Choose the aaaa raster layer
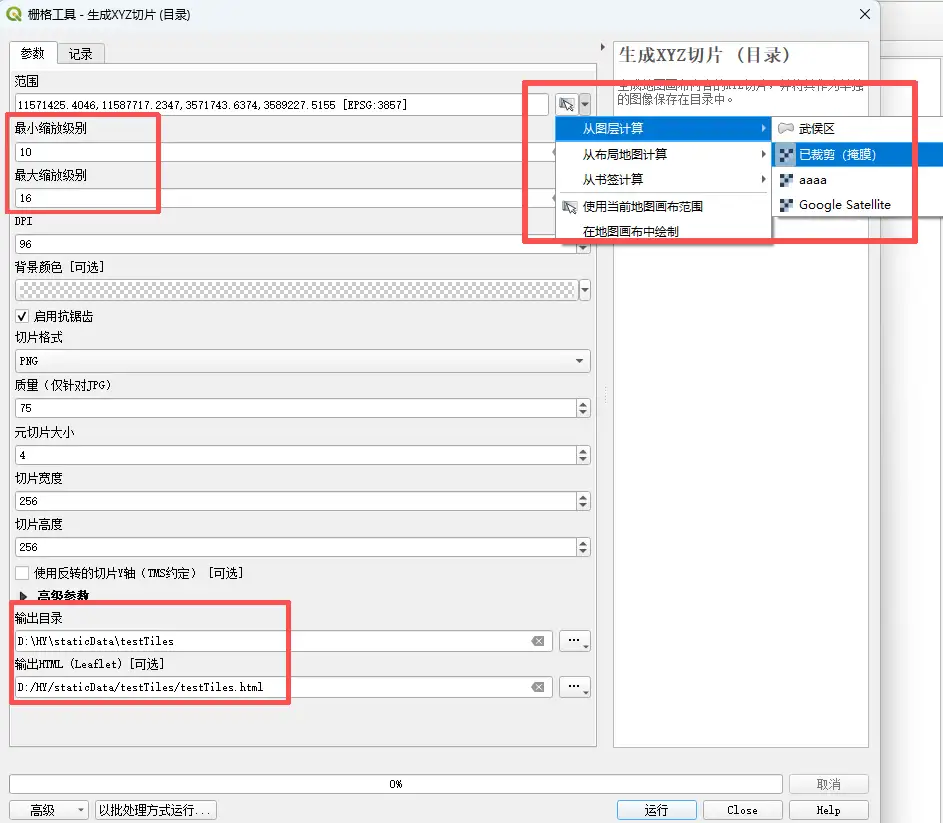The width and height of the screenshot is (943, 823). click(812, 180)
